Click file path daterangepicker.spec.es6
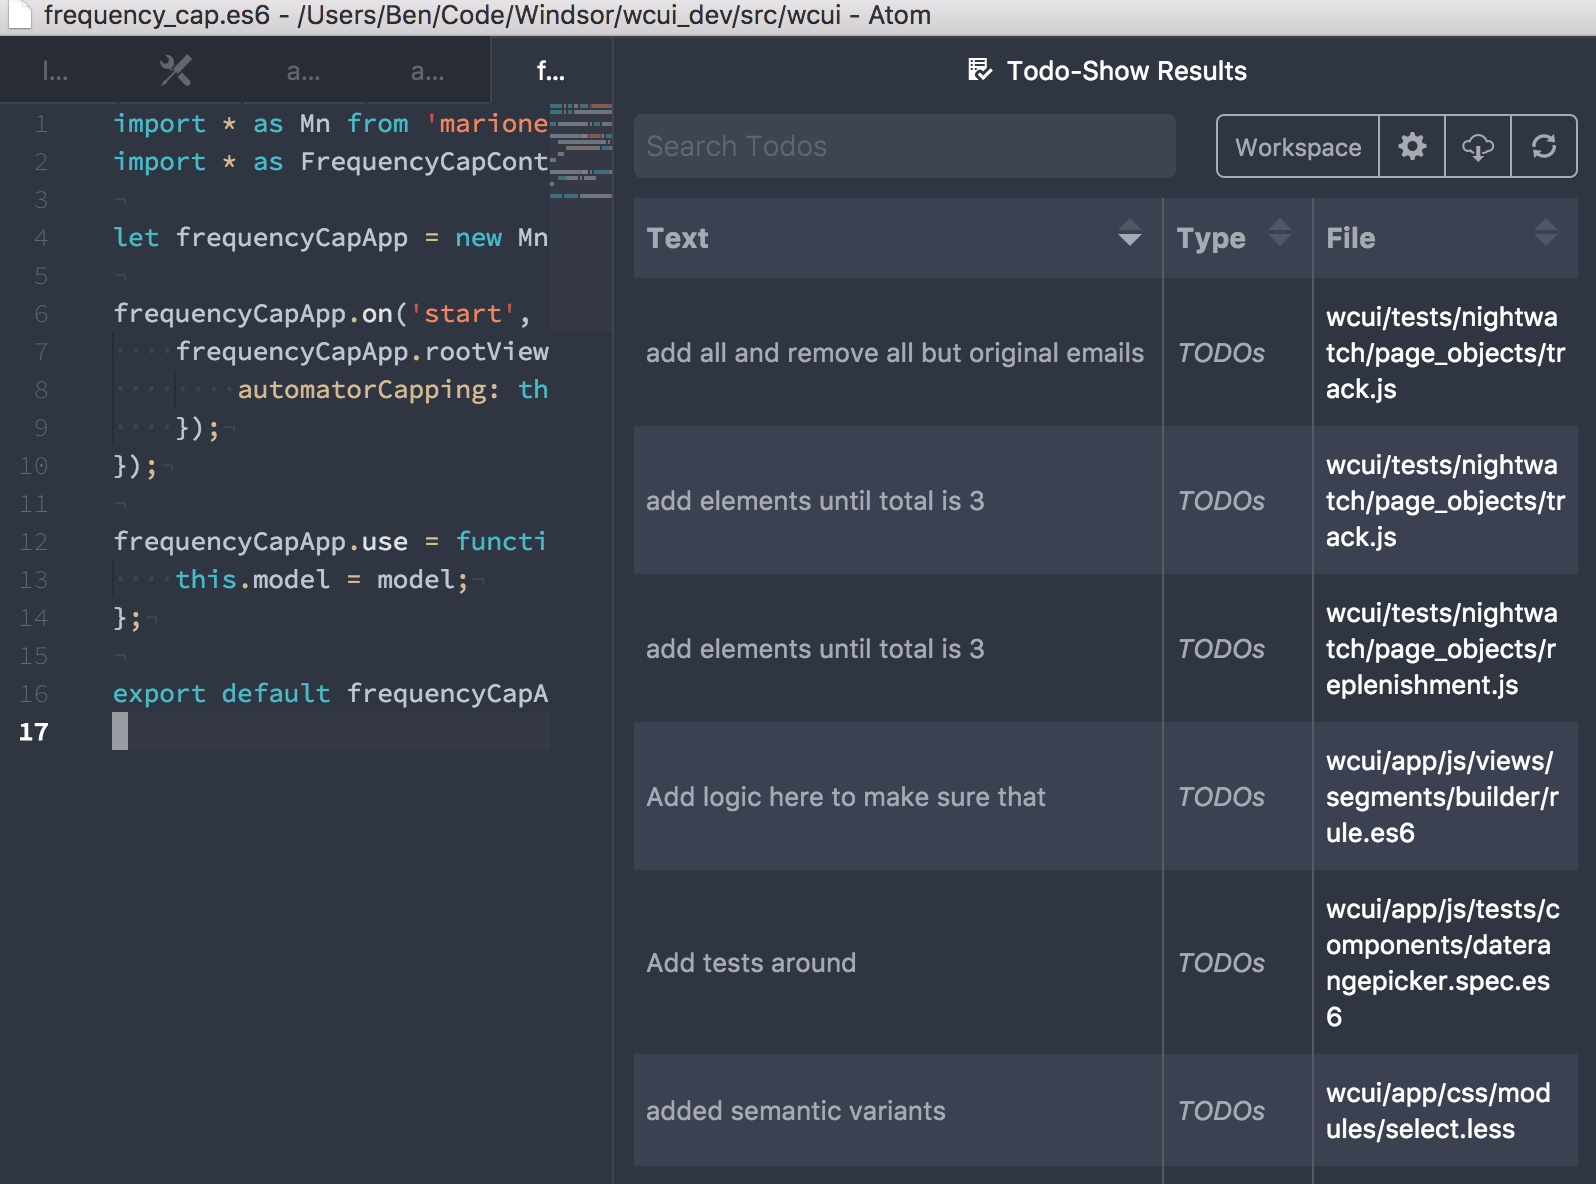The image size is (1596, 1184). pos(1442,963)
